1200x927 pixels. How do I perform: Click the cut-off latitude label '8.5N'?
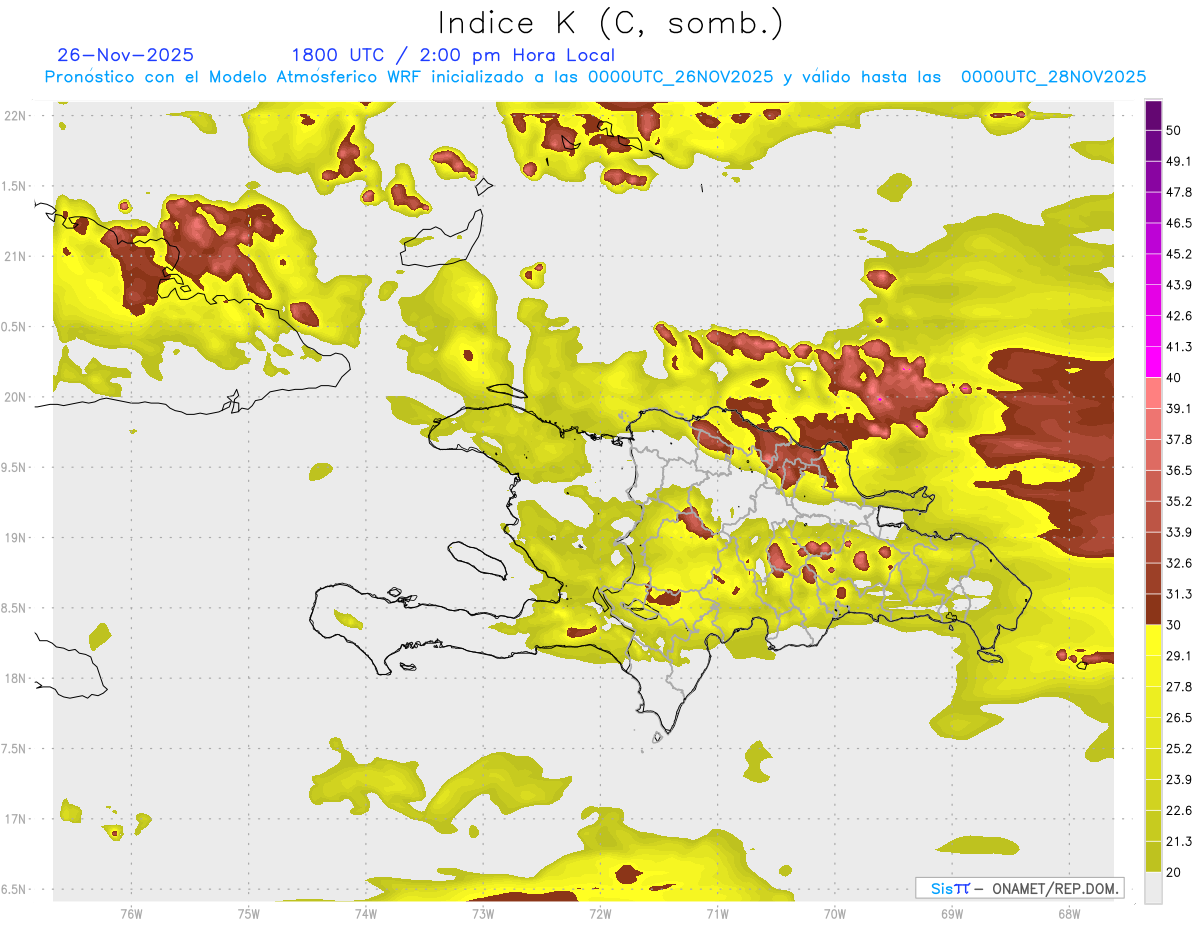(x=14, y=608)
